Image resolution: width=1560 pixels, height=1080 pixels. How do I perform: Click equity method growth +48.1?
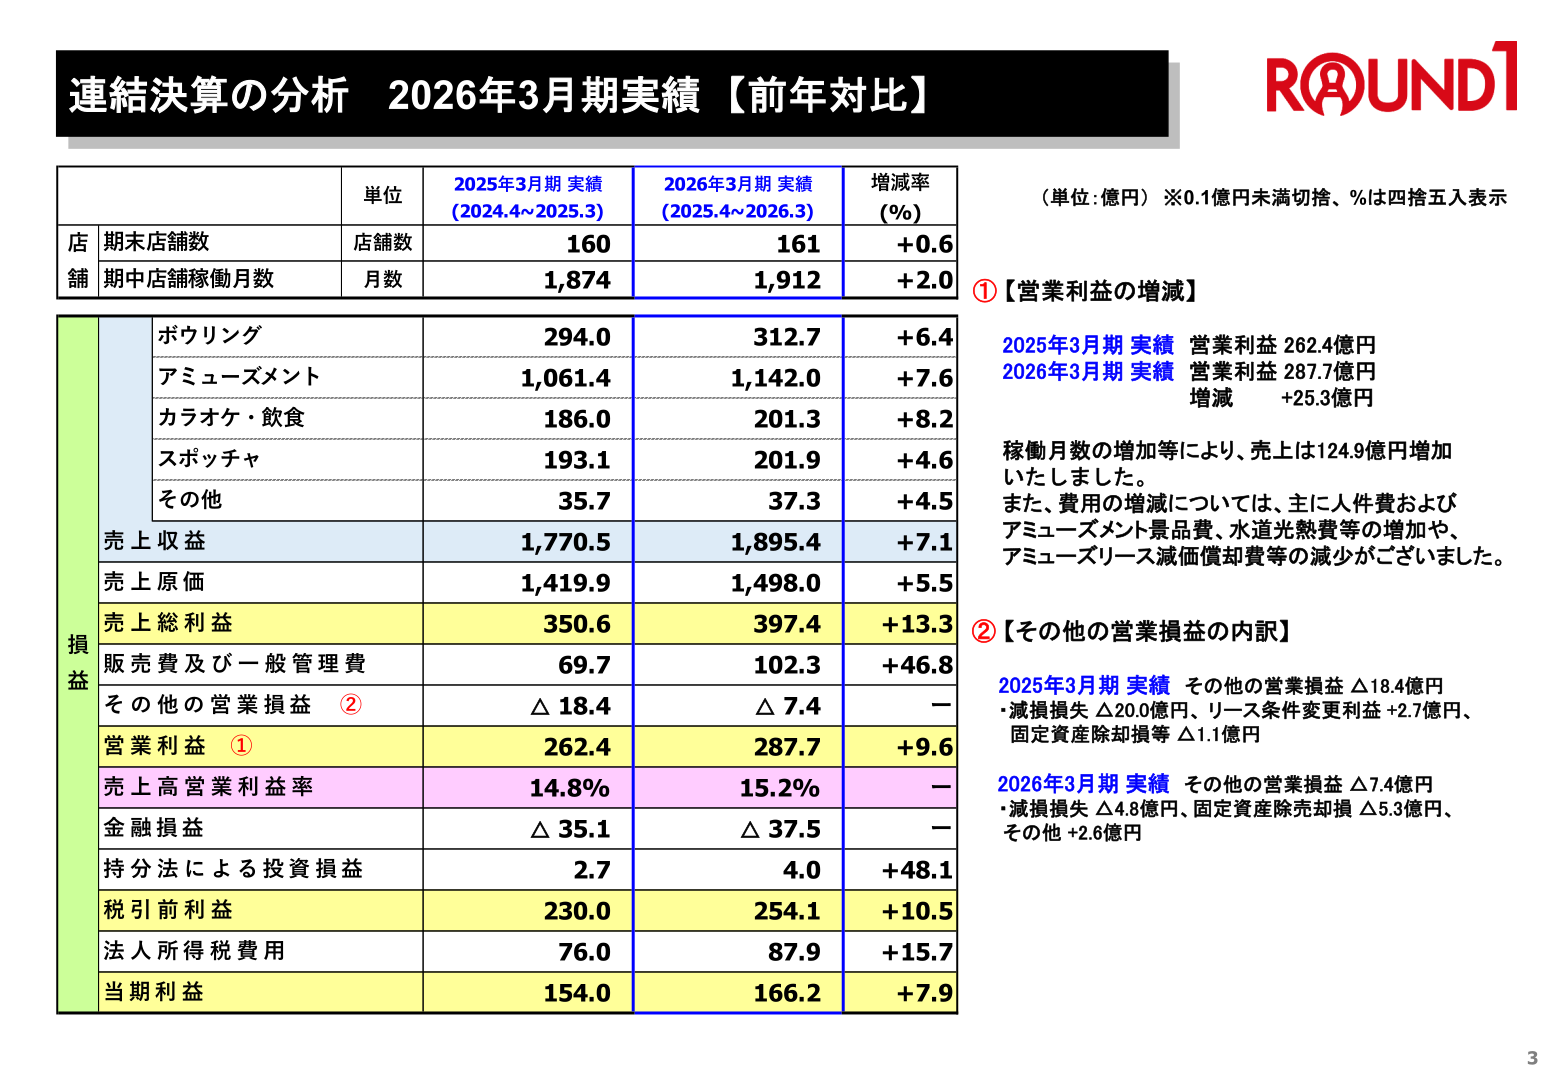pos(918,870)
